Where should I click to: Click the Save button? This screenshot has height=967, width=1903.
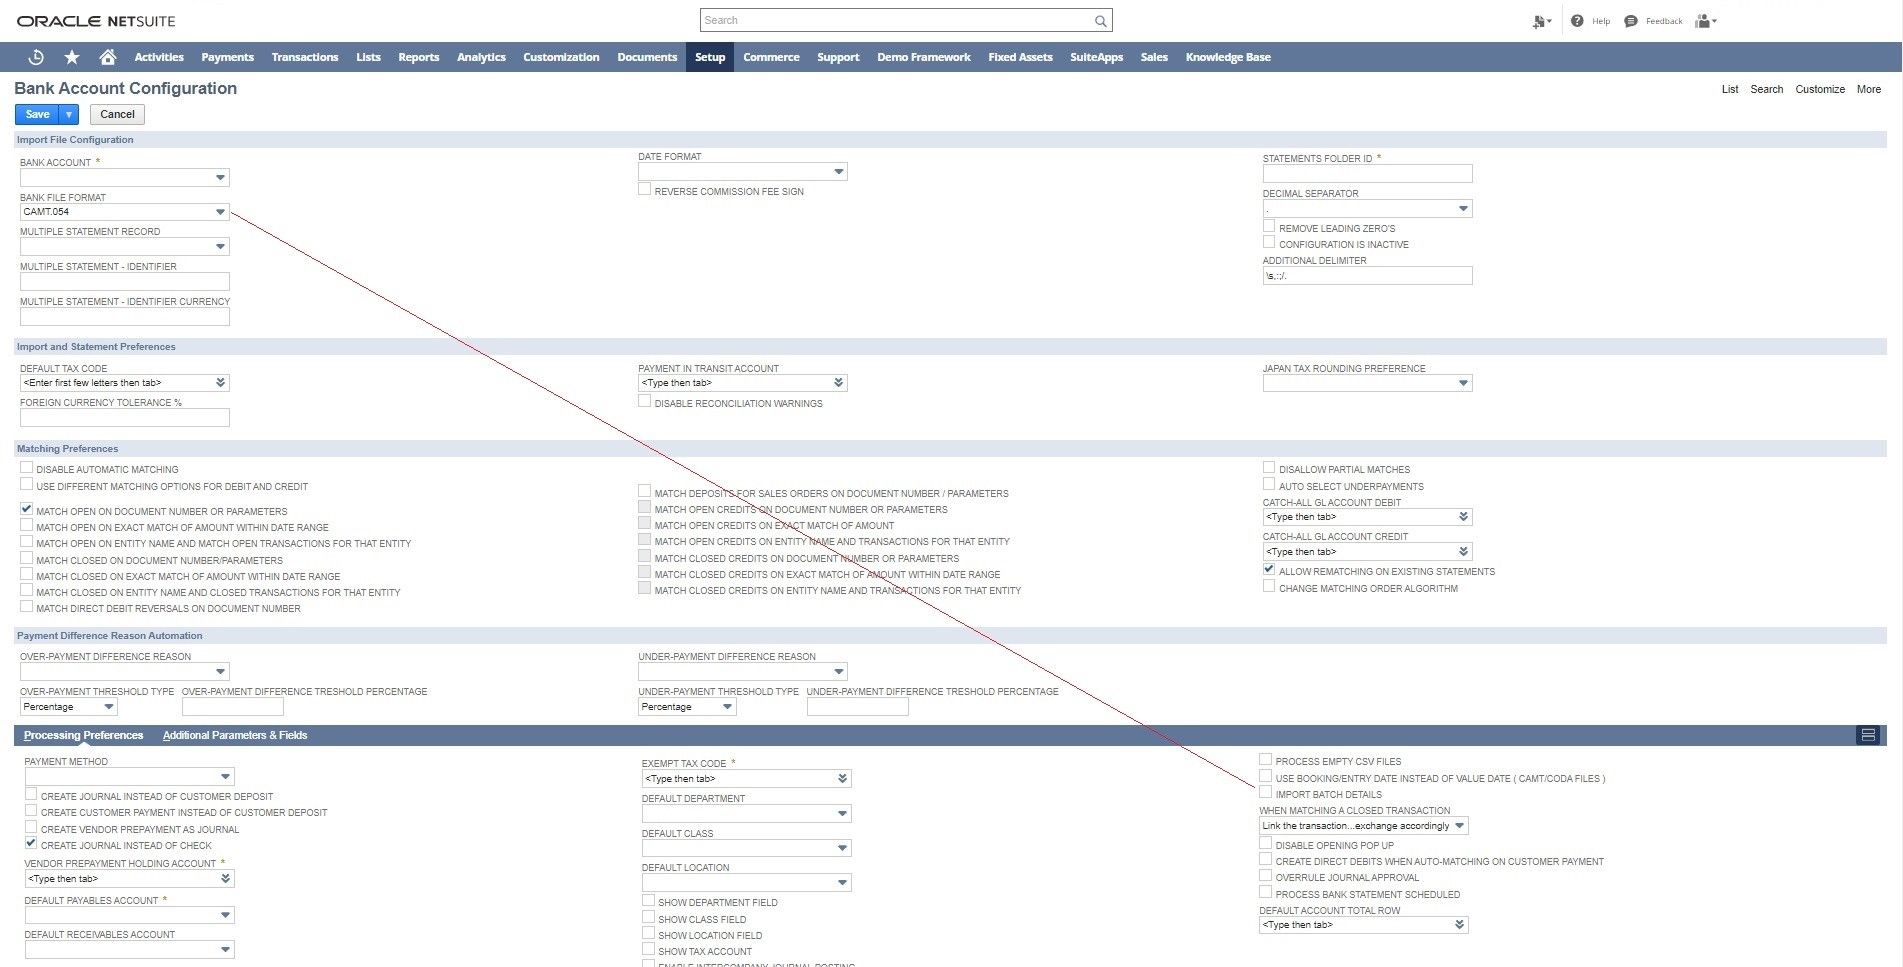pyautogui.click(x=38, y=114)
